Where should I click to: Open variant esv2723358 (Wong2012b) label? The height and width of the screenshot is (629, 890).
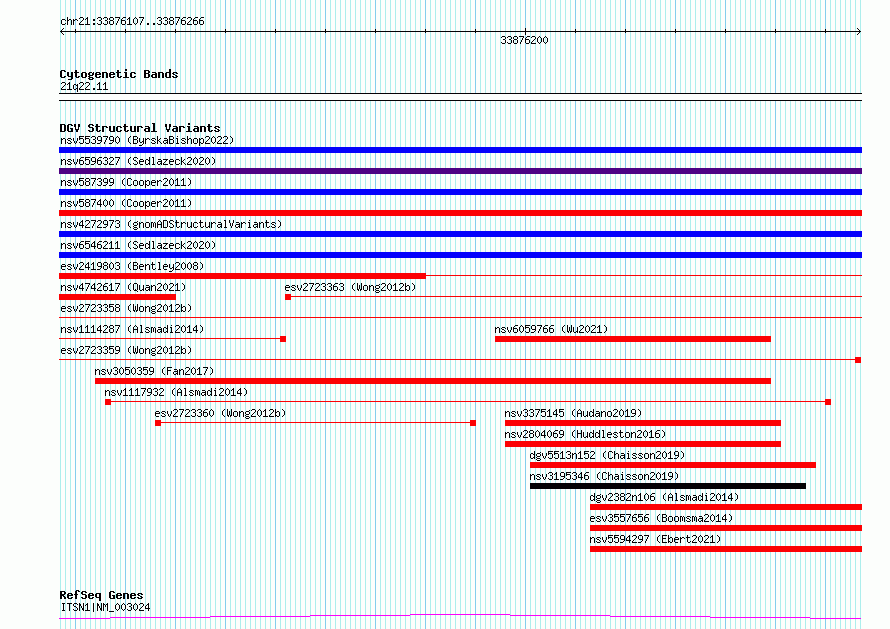pyautogui.click(x=126, y=308)
